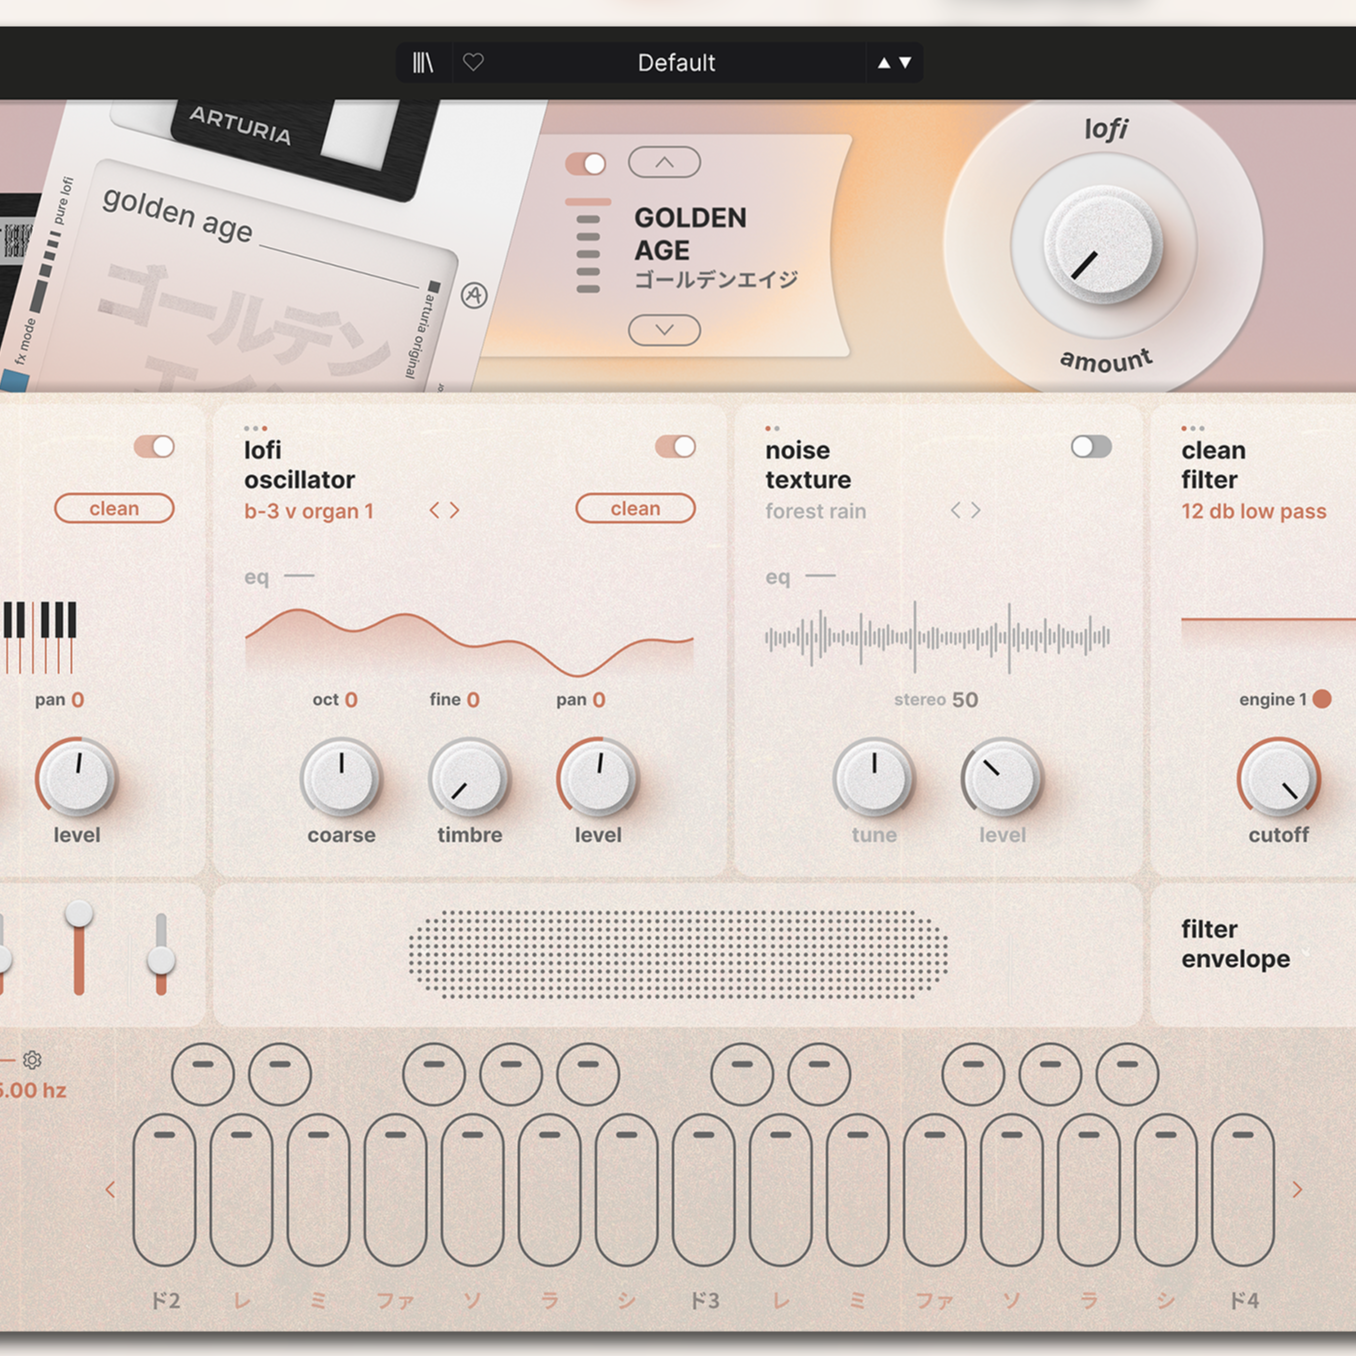The width and height of the screenshot is (1356, 1356).
Task: Toggle the Golden Age engine switch
Action: [x=584, y=163]
